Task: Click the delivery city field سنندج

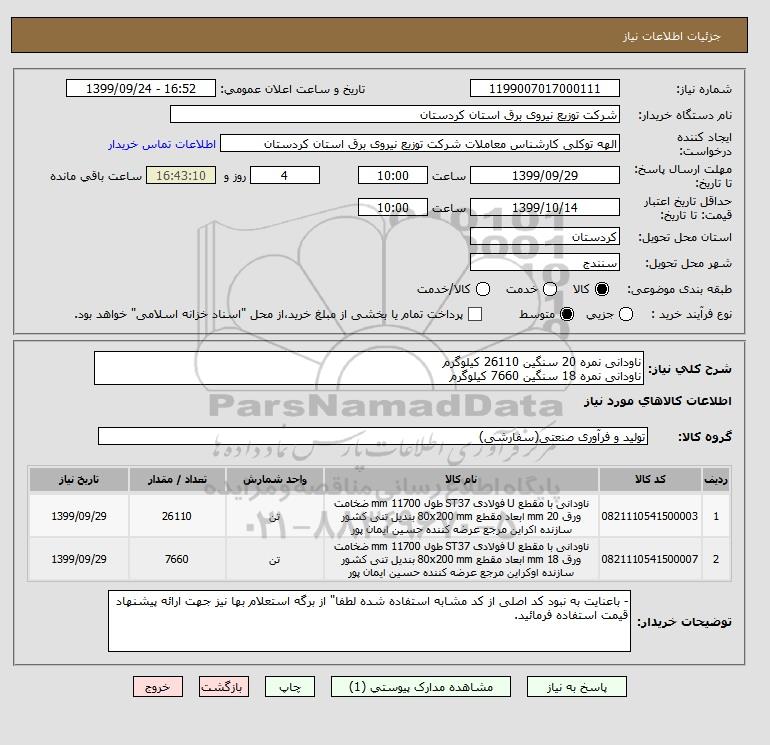Action: pyautogui.click(x=545, y=262)
